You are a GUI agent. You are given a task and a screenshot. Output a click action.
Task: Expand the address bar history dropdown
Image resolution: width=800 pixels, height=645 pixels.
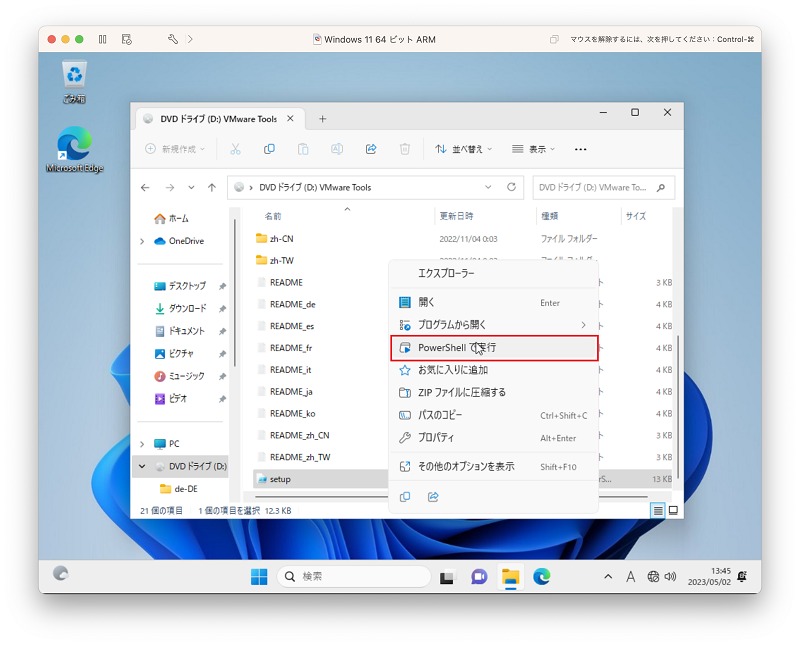(x=488, y=187)
